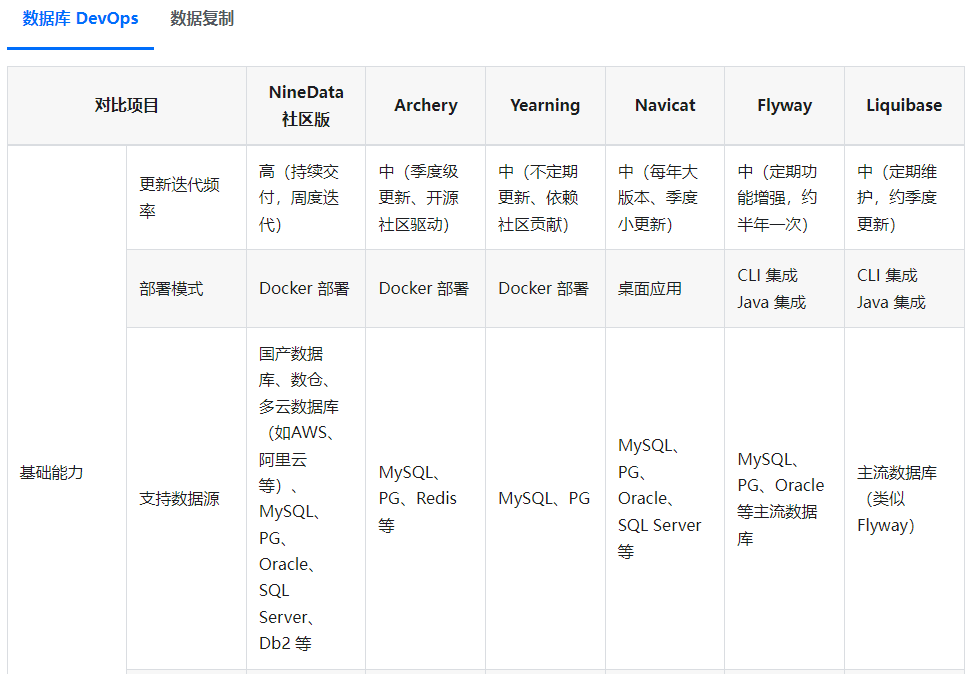This screenshot has width=974, height=674.
Task: Click the Liquibase column header
Action: [904, 106]
